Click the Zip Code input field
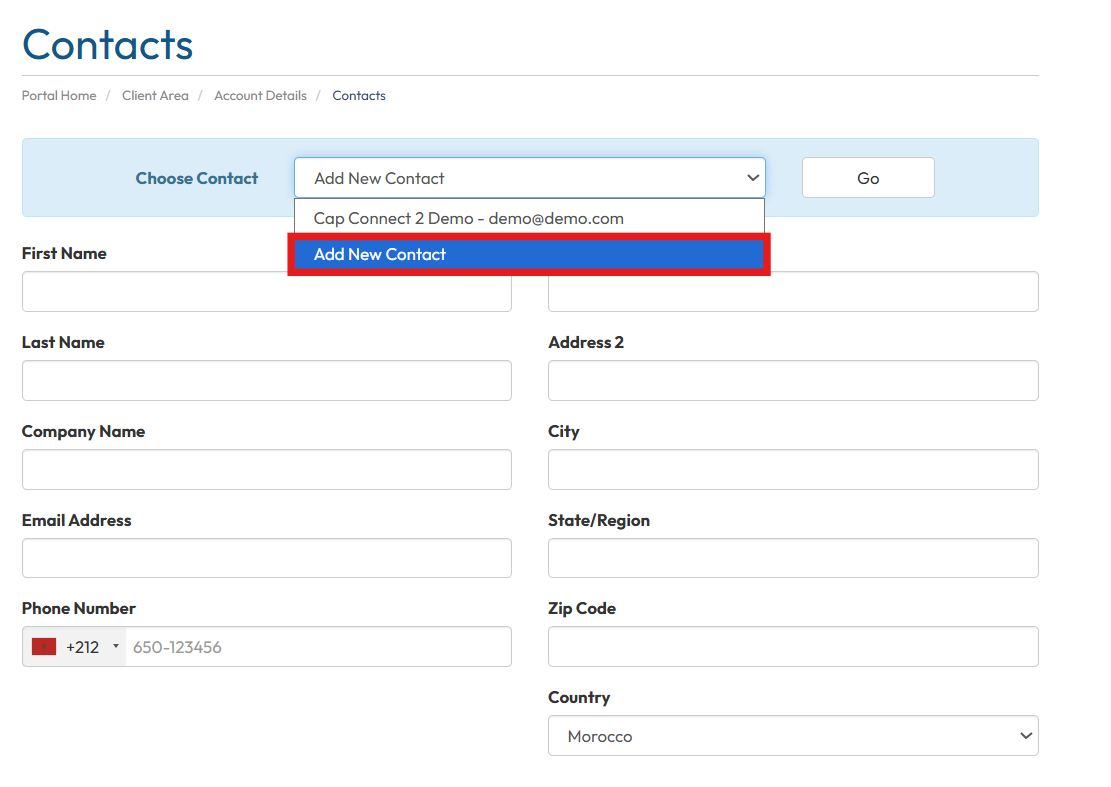This screenshot has width=1111, height=787. point(792,647)
